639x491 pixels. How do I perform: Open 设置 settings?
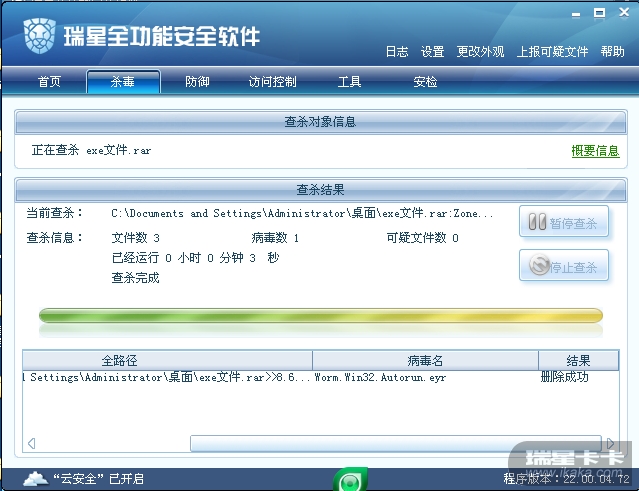(x=432, y=52)
